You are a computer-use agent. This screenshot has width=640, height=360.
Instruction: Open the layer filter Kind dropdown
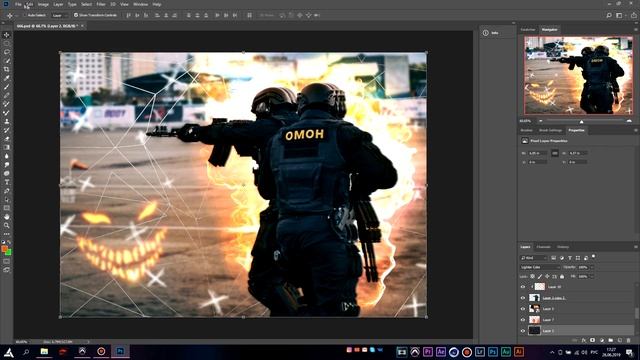(x=533, y=258)
